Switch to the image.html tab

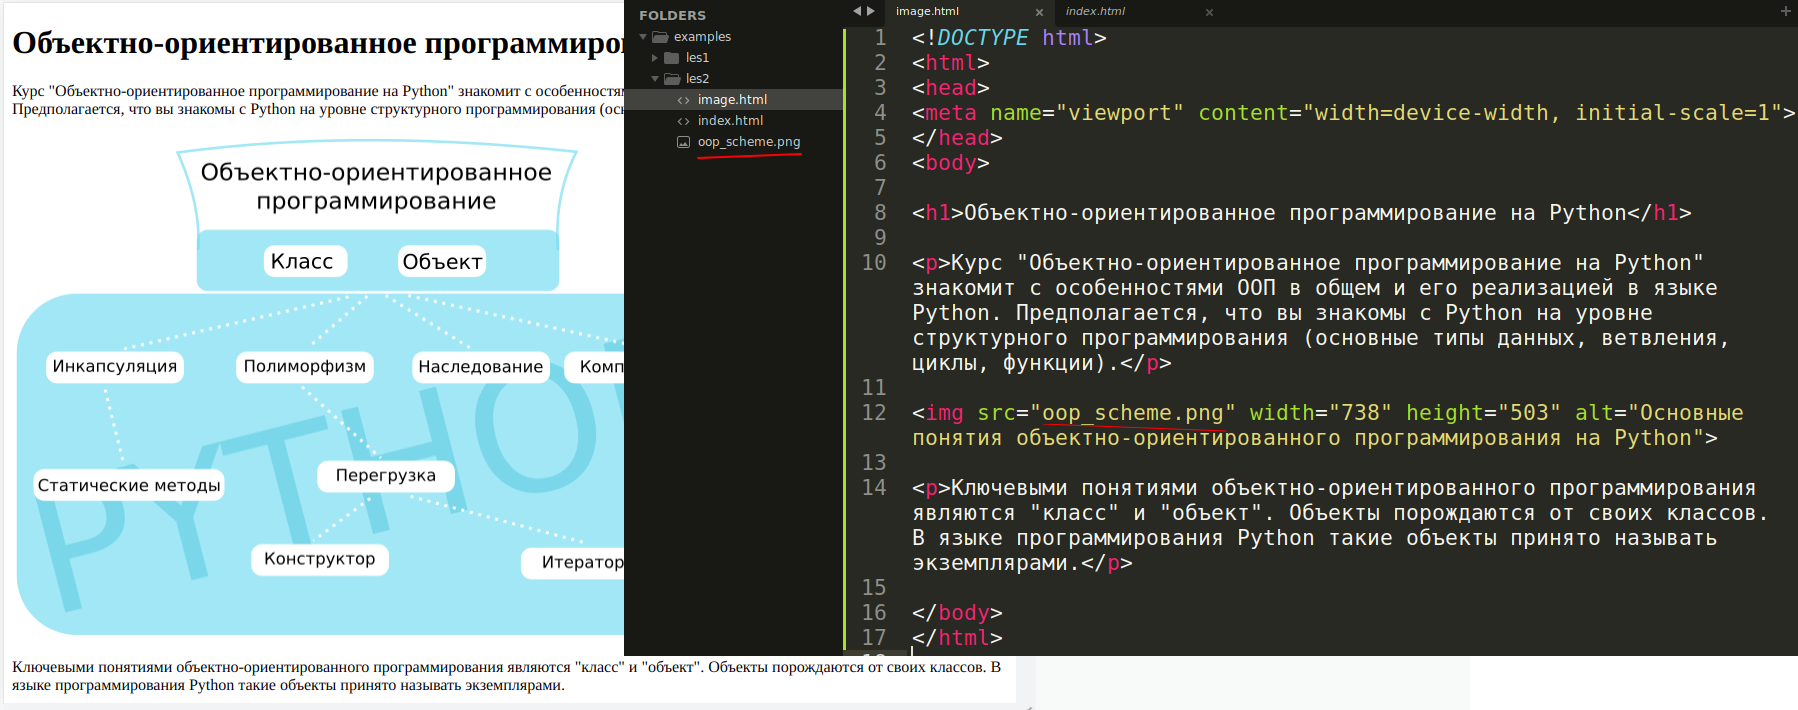[927, 12]
